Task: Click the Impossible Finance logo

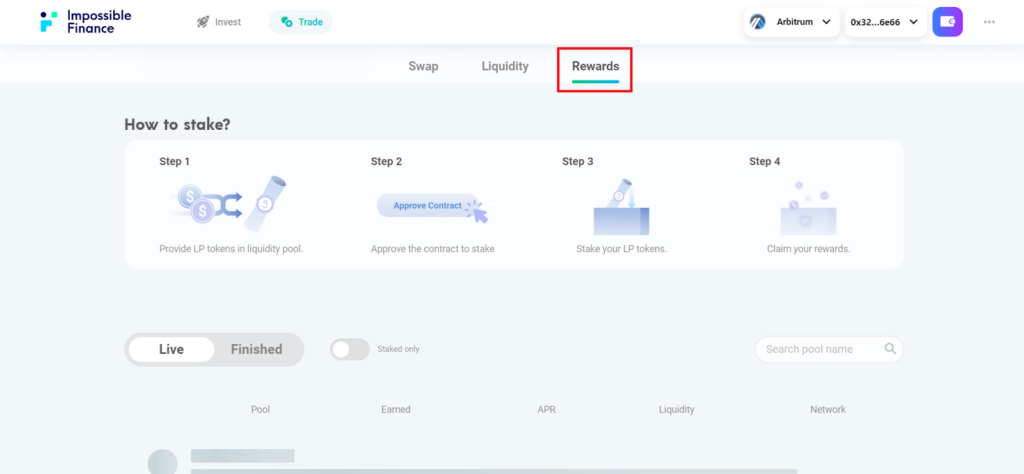Action: point(86,22)
